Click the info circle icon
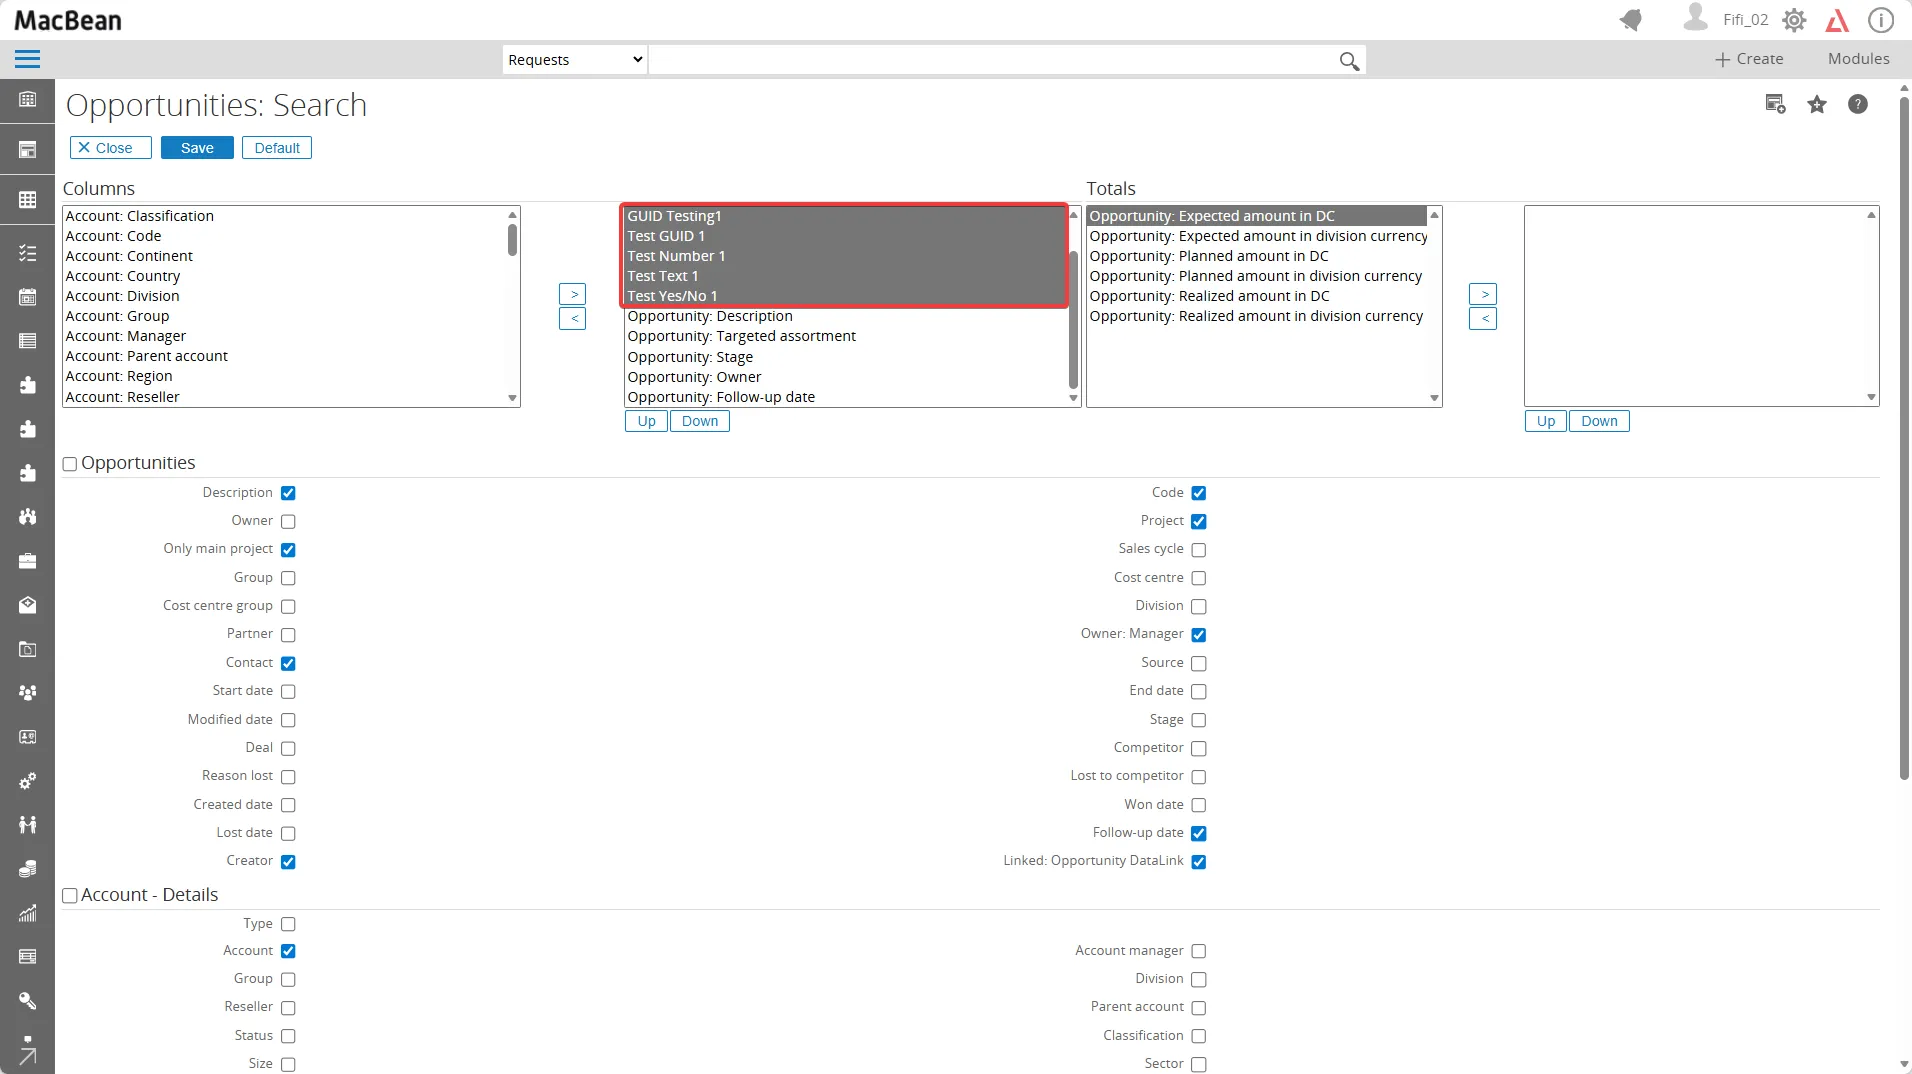The image size is (1912, 1074). 1881,20
